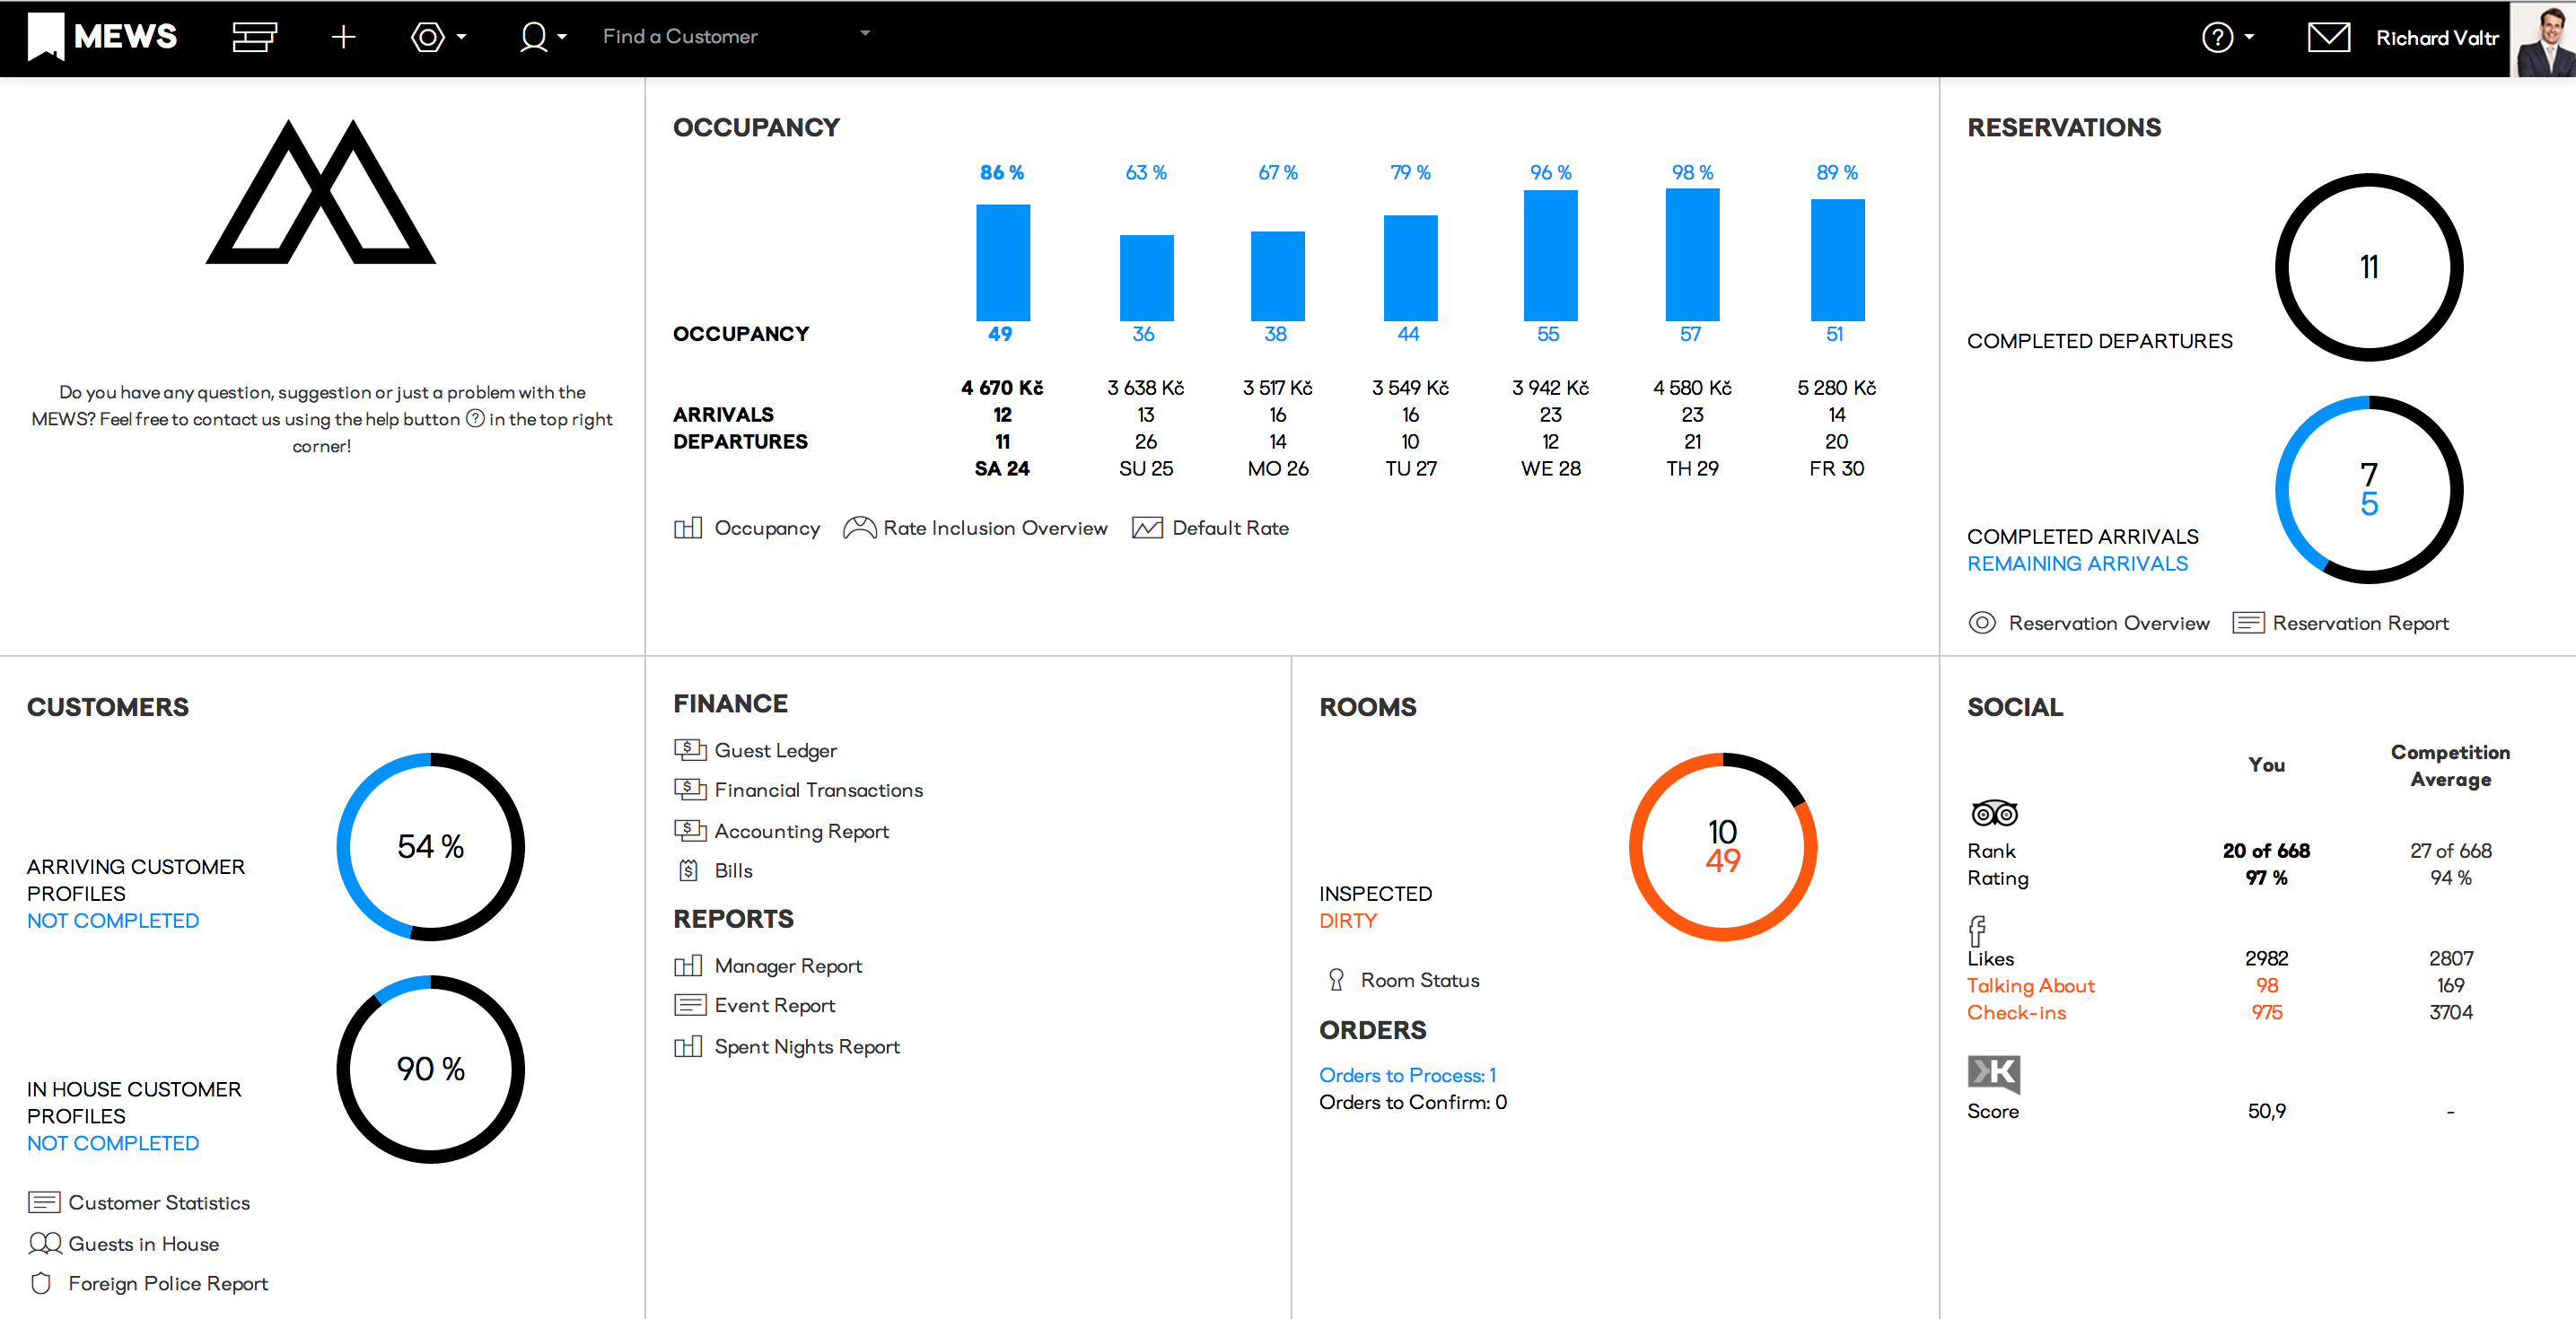This screenshot has height=1319, width=2576.
Task: Open Financial Transactions
Action: [x=817, y=790]
